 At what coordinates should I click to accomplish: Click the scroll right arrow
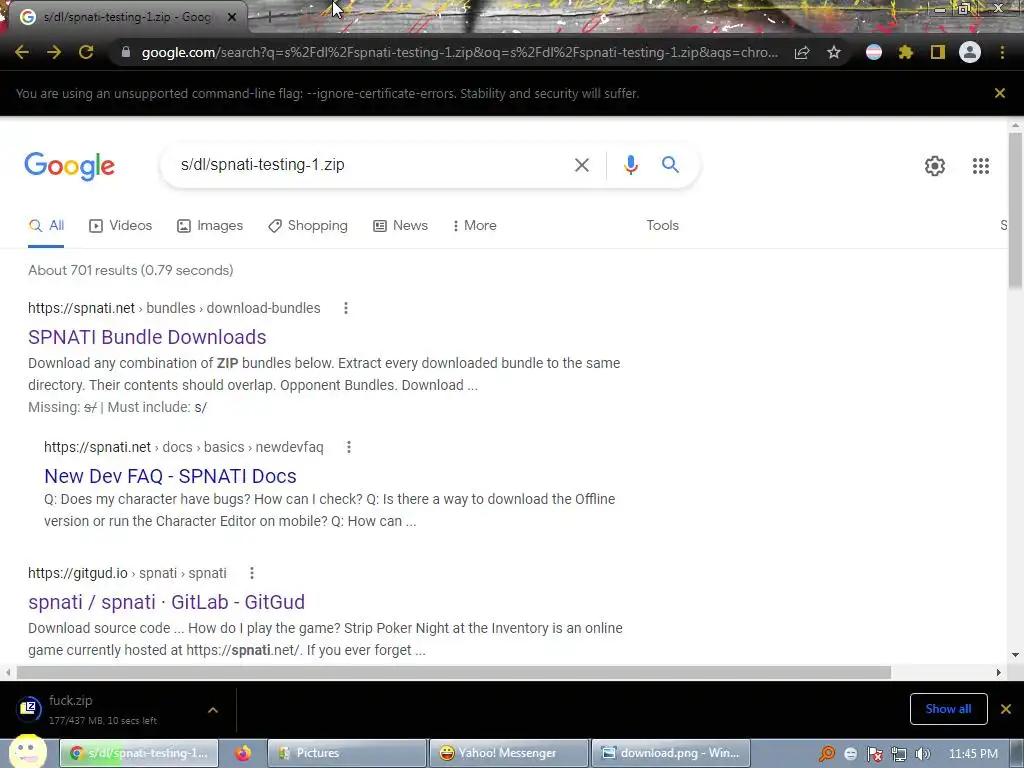999,673
